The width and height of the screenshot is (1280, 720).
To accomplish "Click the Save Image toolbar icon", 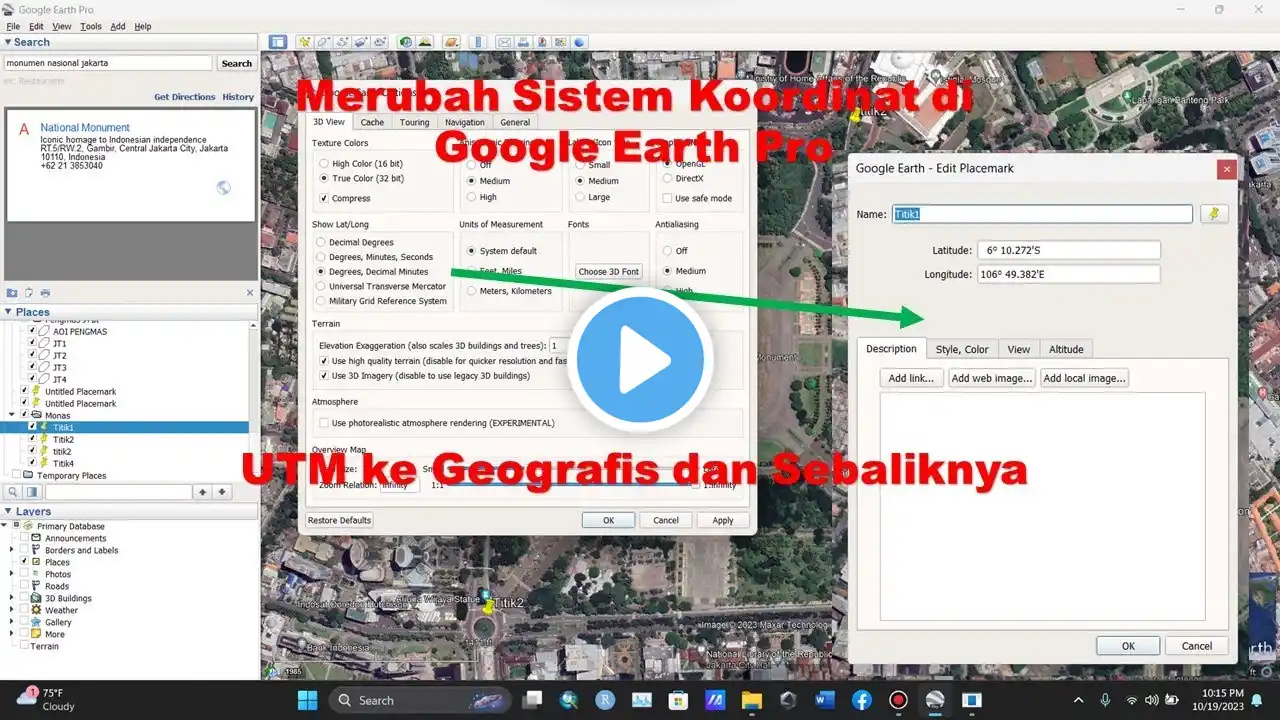I will tap(542, 42).
